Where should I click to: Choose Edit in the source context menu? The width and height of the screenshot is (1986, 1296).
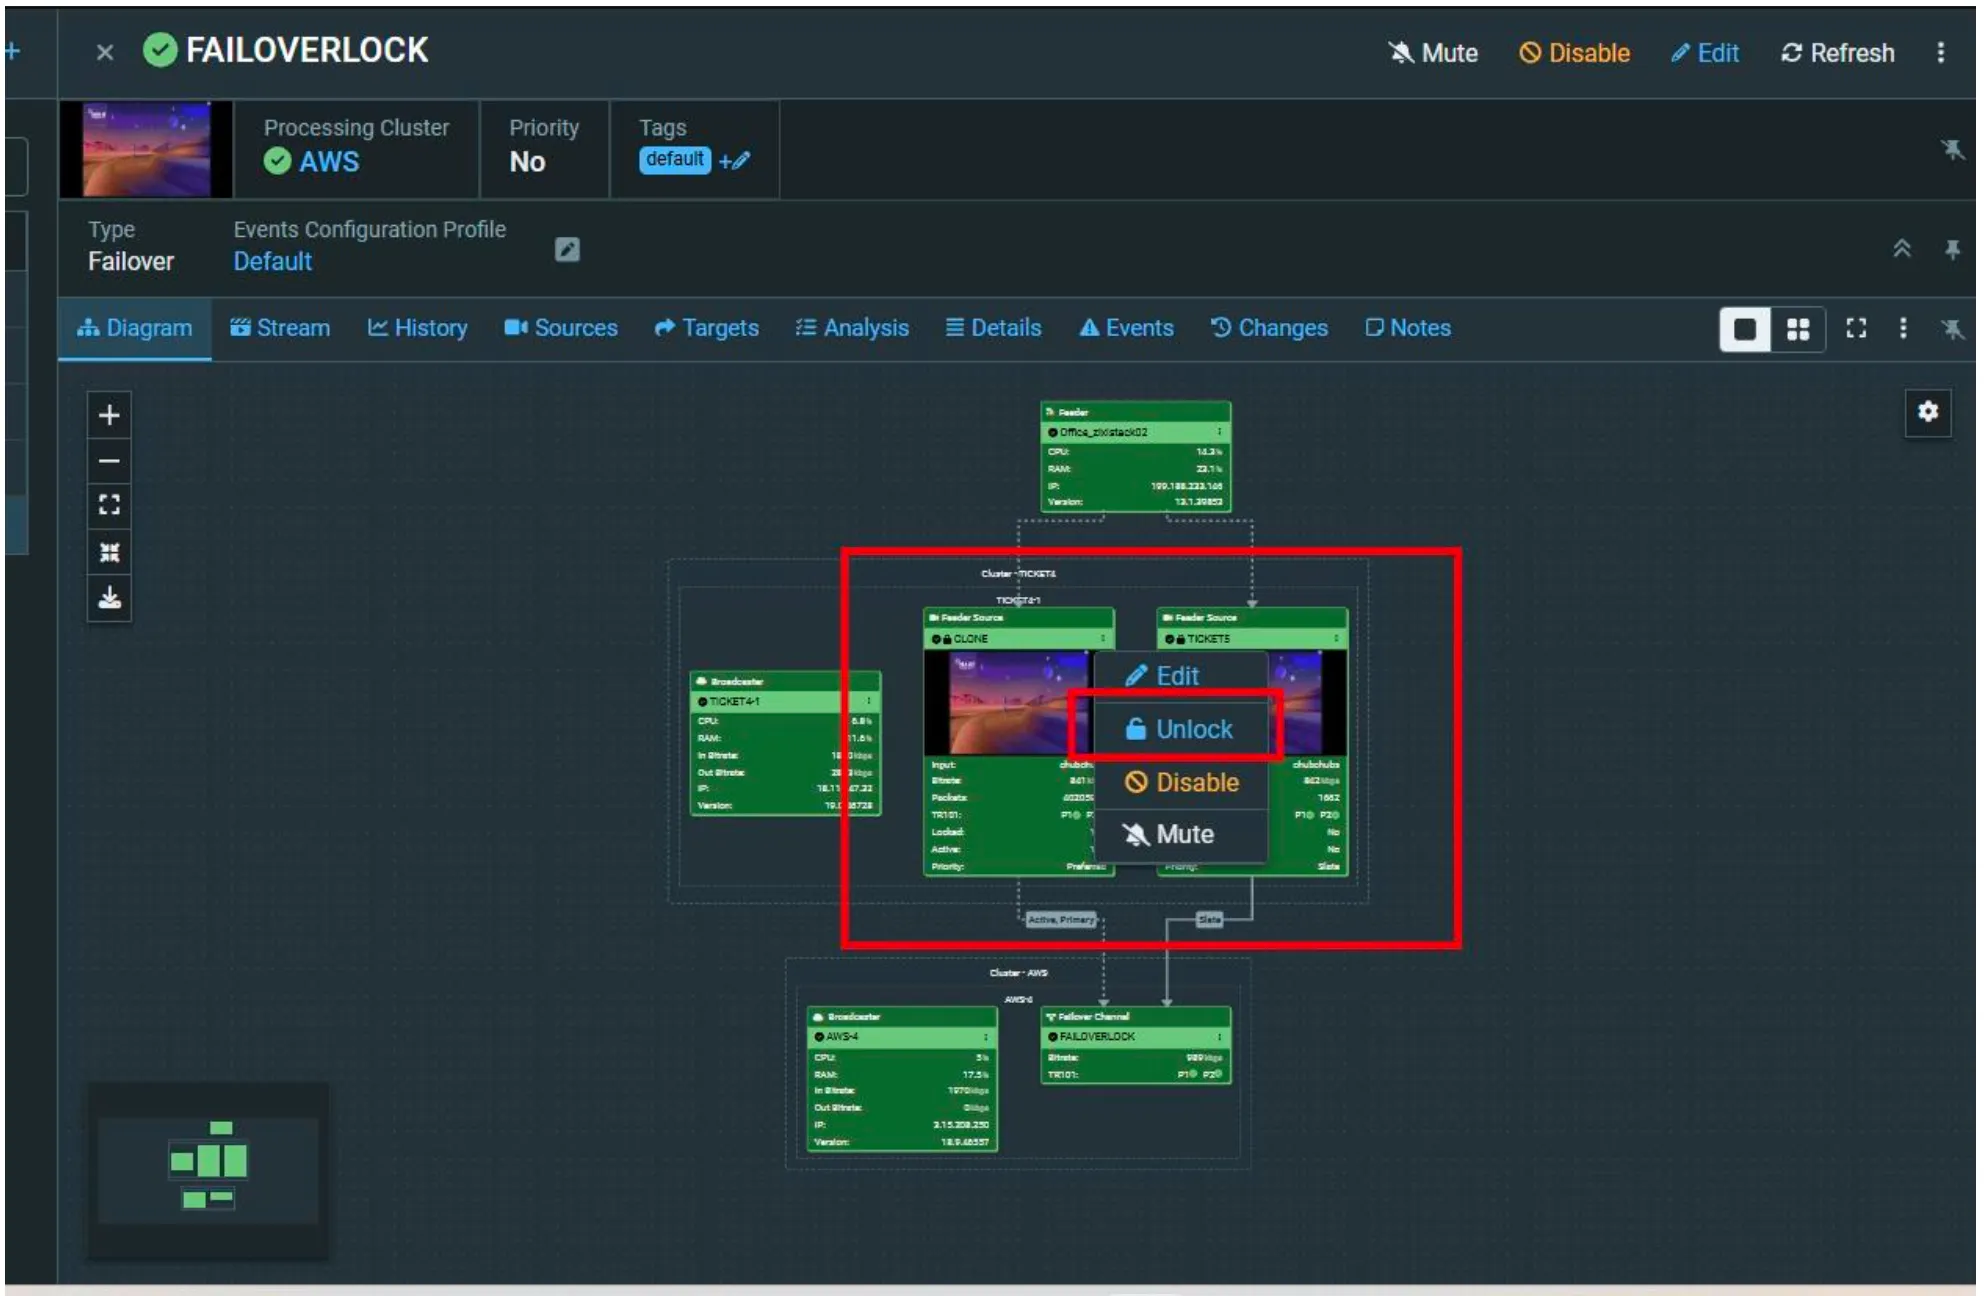click(1181, 676)
